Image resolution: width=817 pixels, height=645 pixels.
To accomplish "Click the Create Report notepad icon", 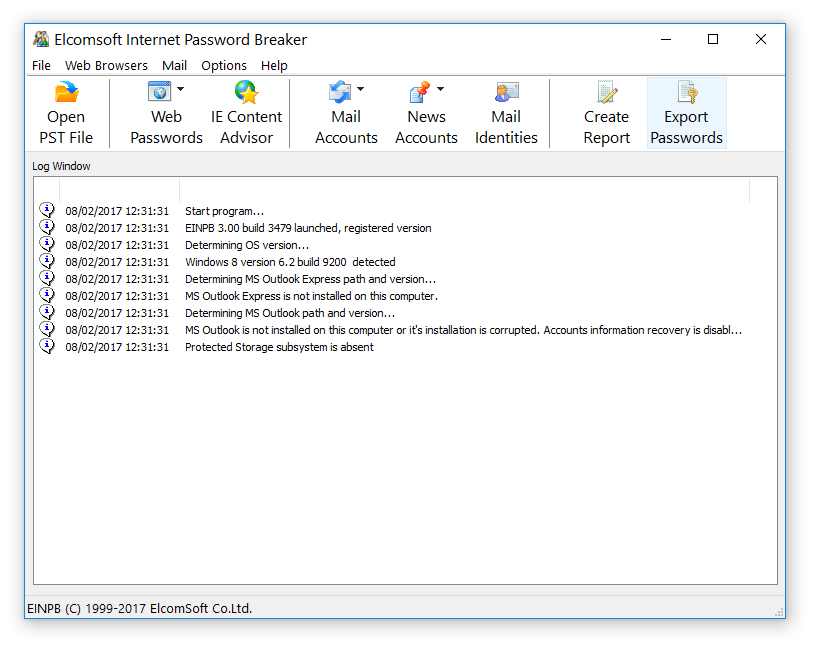I will pyautogui.click(x=606, y=92).
